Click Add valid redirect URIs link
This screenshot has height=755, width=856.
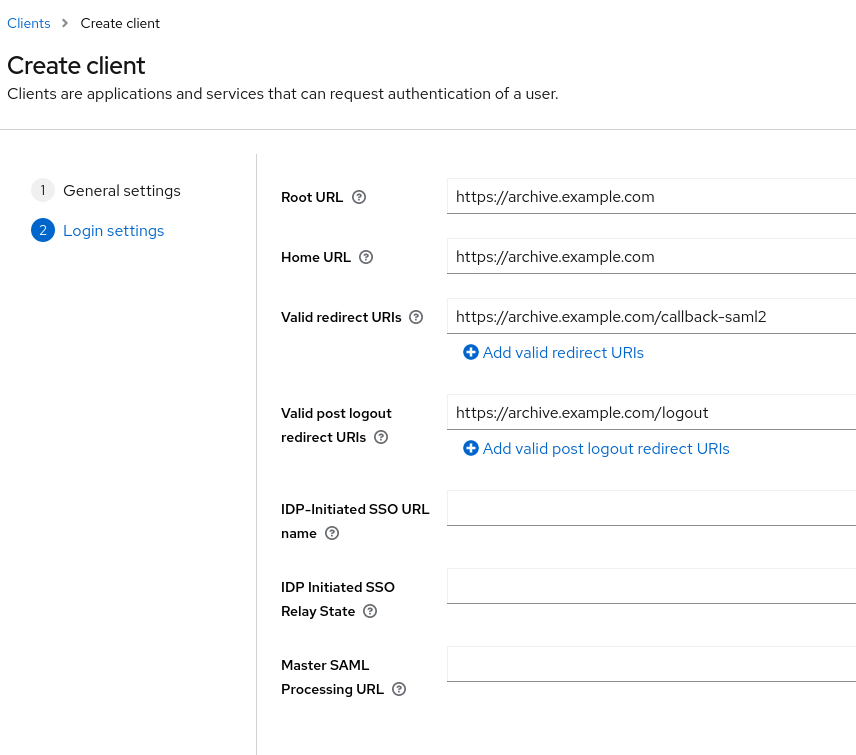click(563, 353)
